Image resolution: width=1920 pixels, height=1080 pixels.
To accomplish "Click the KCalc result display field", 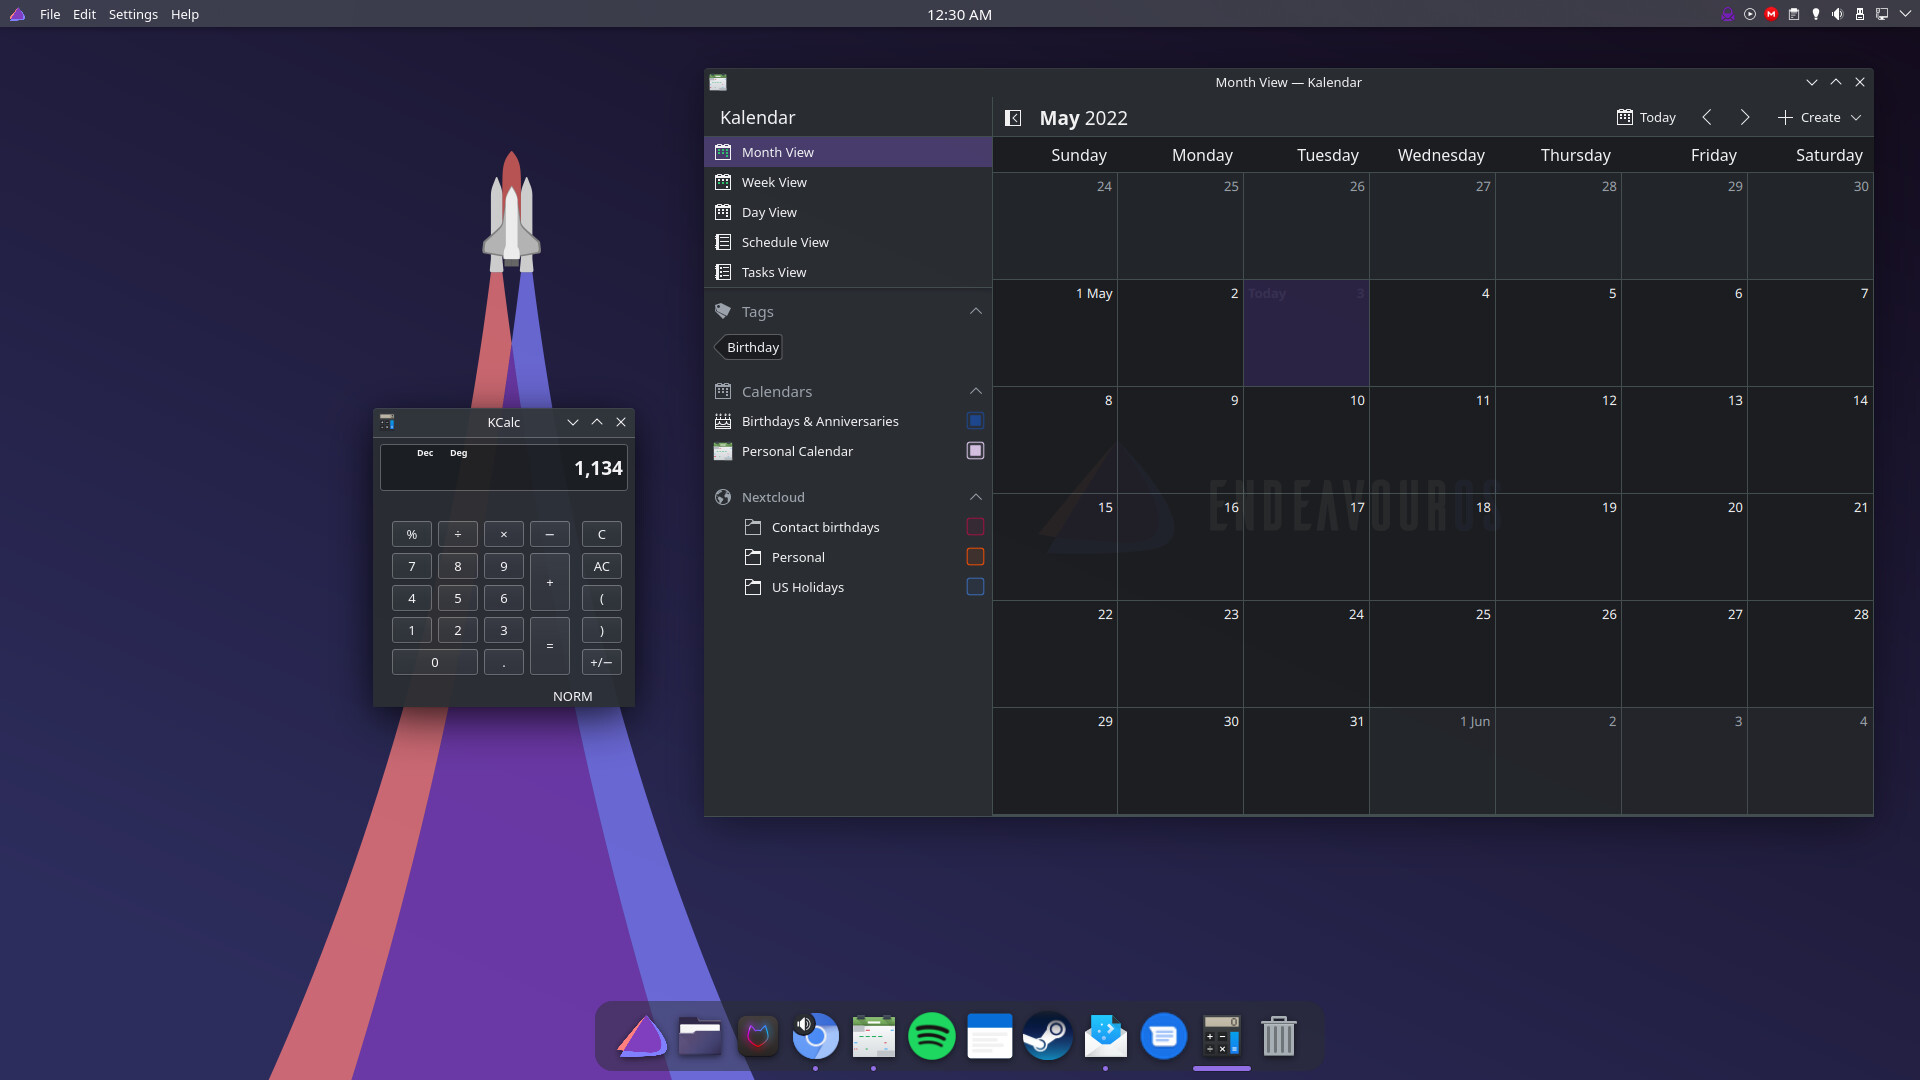I will click(503, 468).
